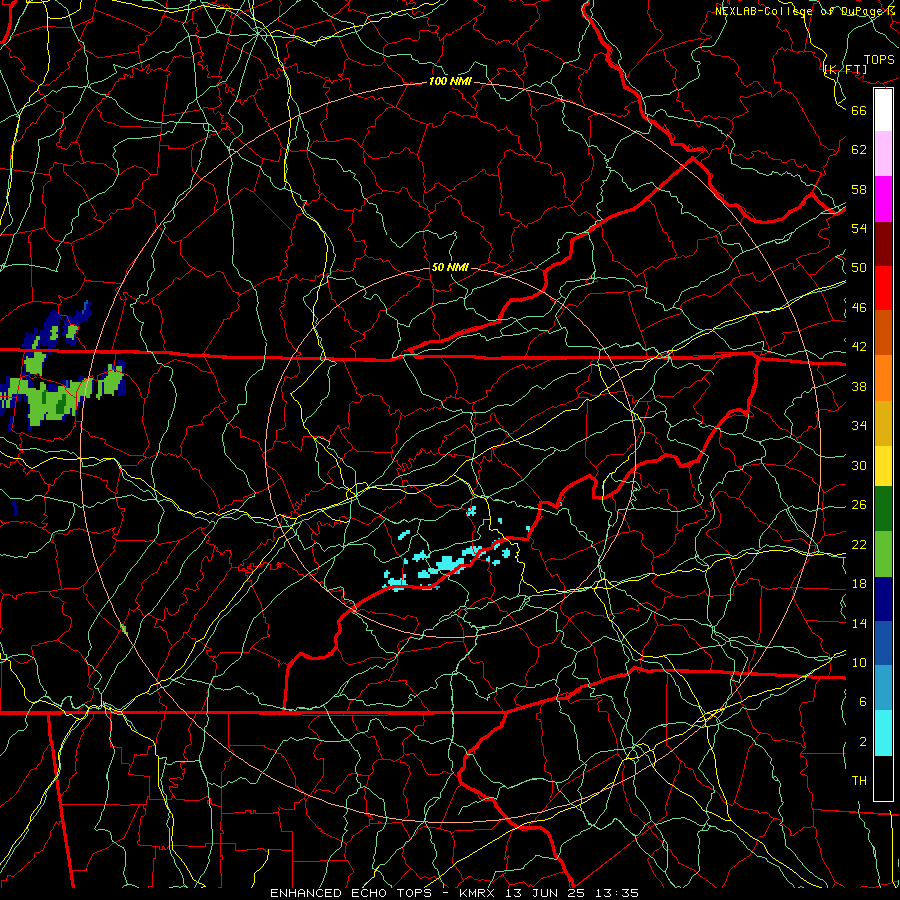The image size is (900, 900).
Task: Pick the dark green legend color segment
Action: click(x=883, y=509)
